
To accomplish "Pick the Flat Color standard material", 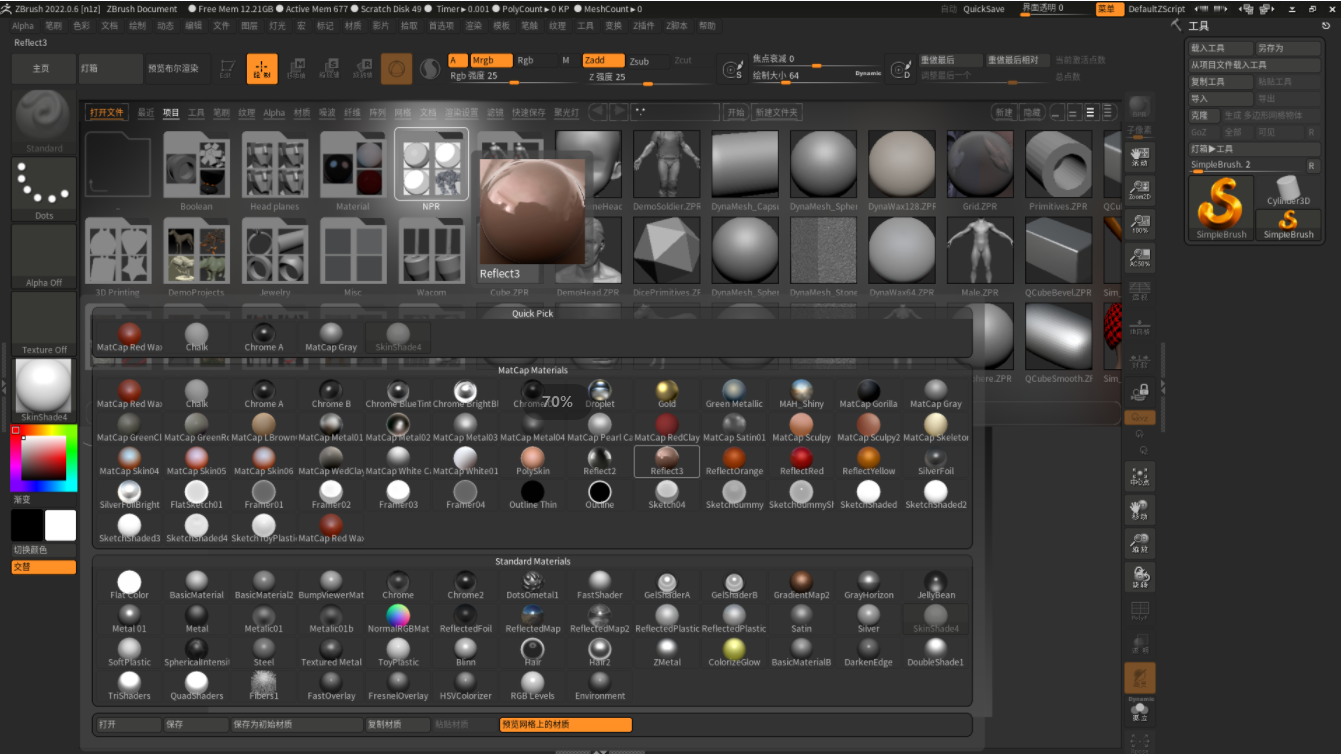I will click(x=129, y=585).
